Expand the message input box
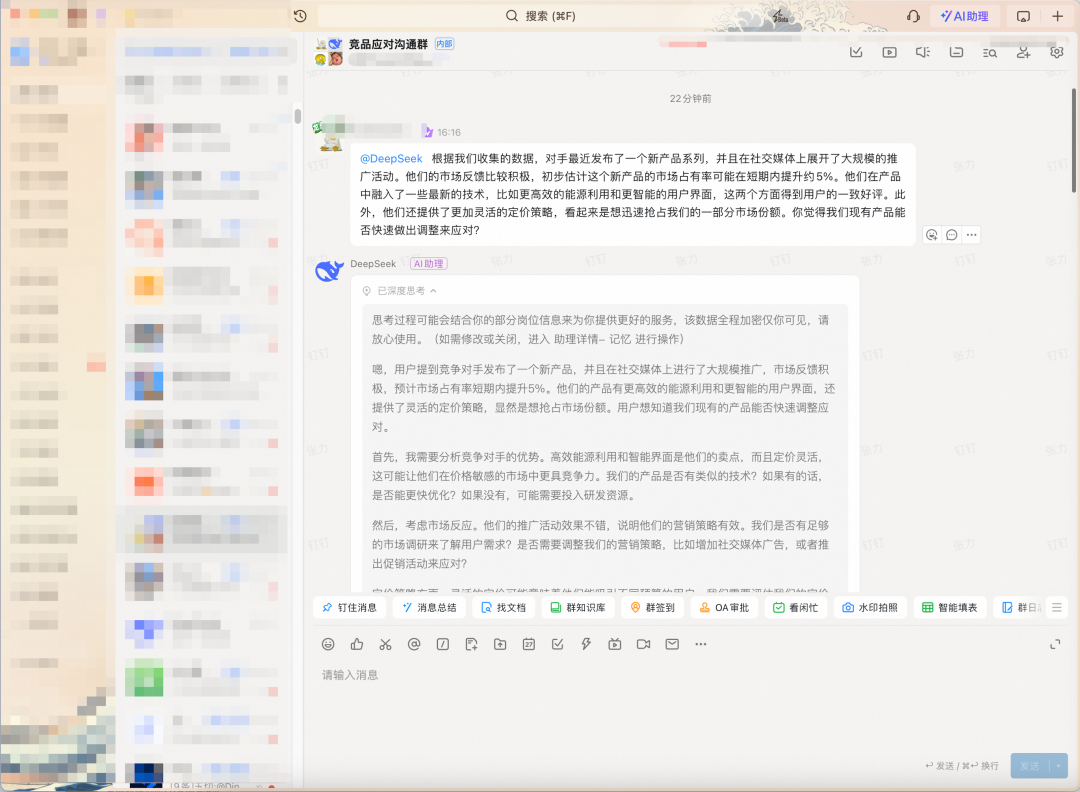Screen dimensions: 1080x792 click(1055, 644)
